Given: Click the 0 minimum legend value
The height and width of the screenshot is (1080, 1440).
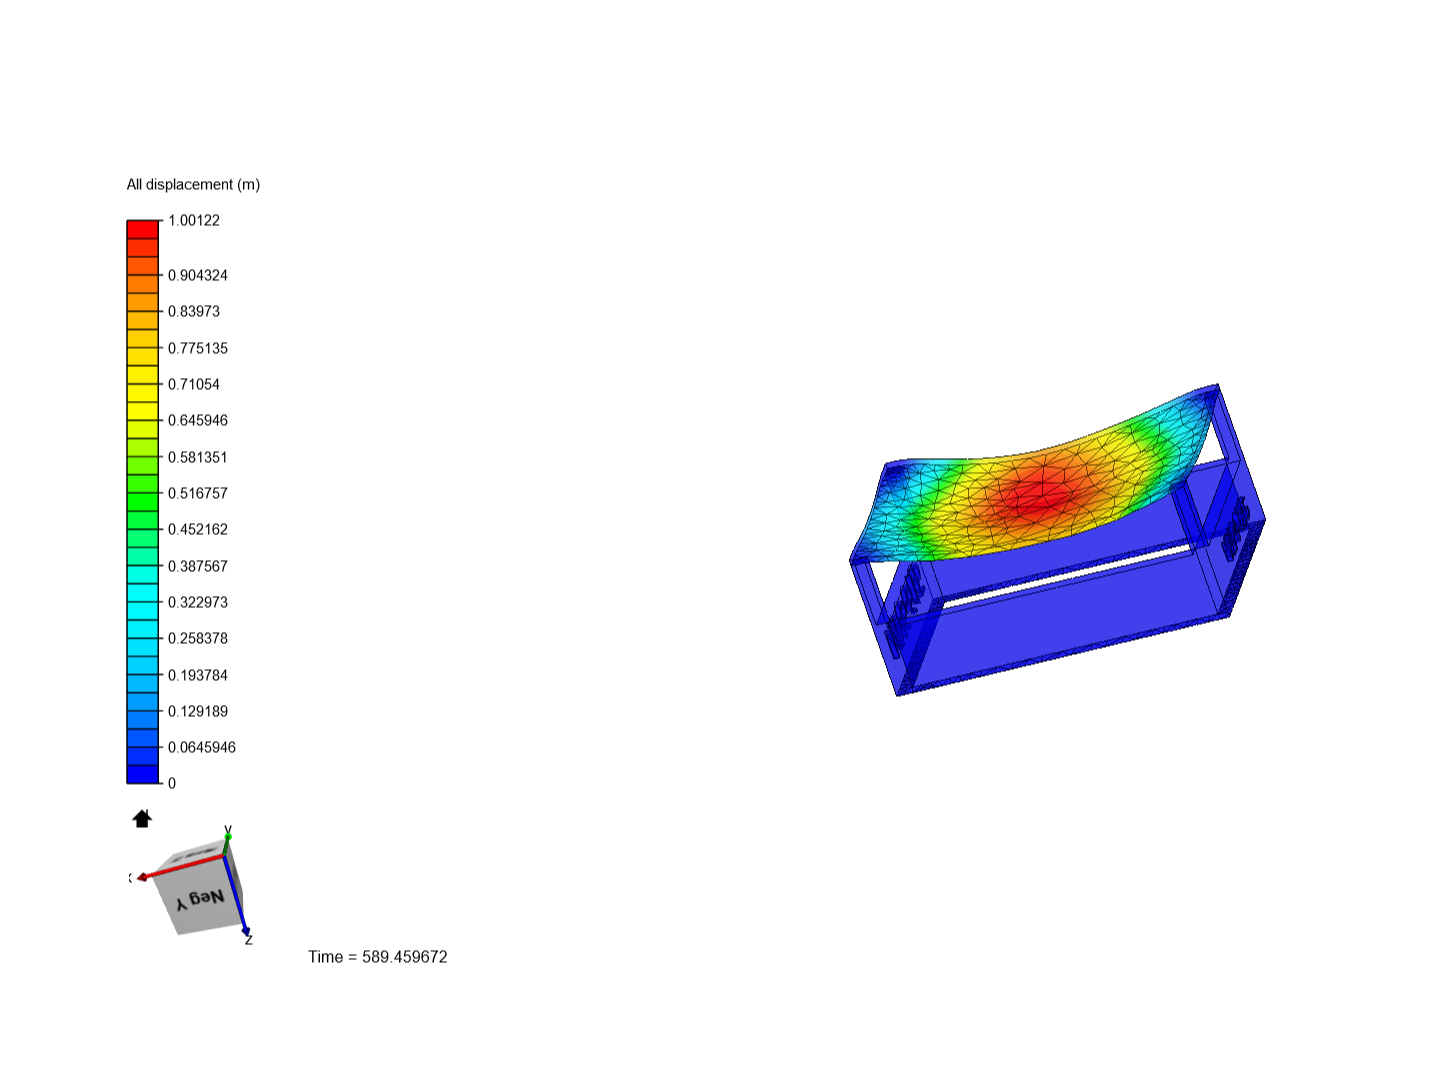Looking at the screenshot, I should coord(172,783).
